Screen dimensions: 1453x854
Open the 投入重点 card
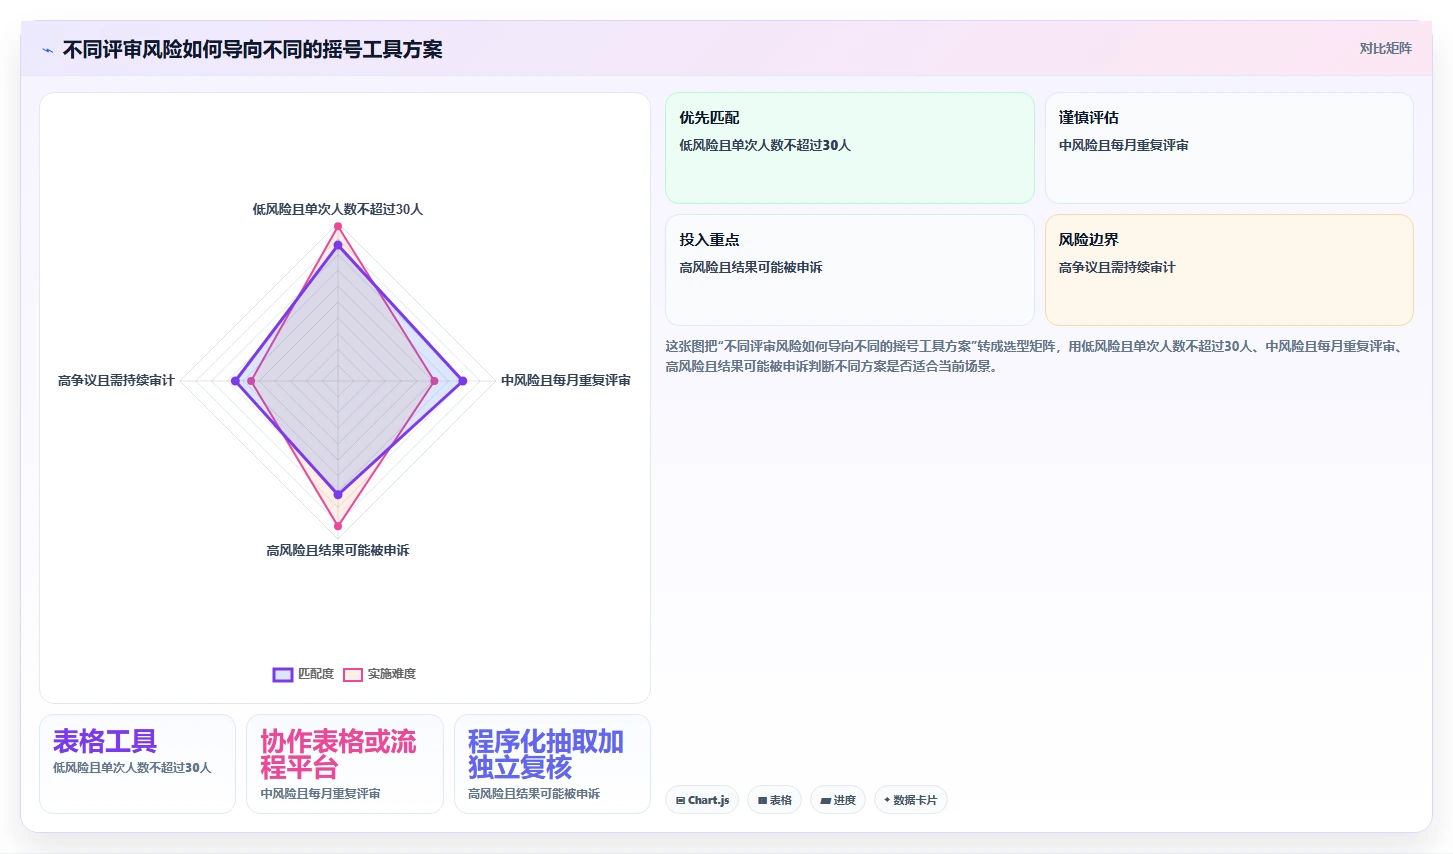pyautogui.click(x=850, y=270)
